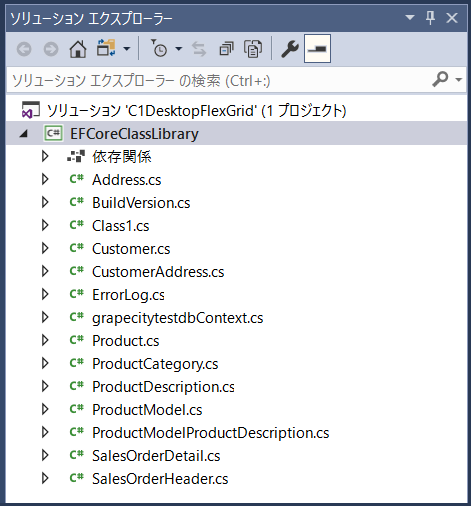471x506 pixels.
Task: Pin the Solution Explorer panel
Action: pyautogui.click(x=430, y=17)
